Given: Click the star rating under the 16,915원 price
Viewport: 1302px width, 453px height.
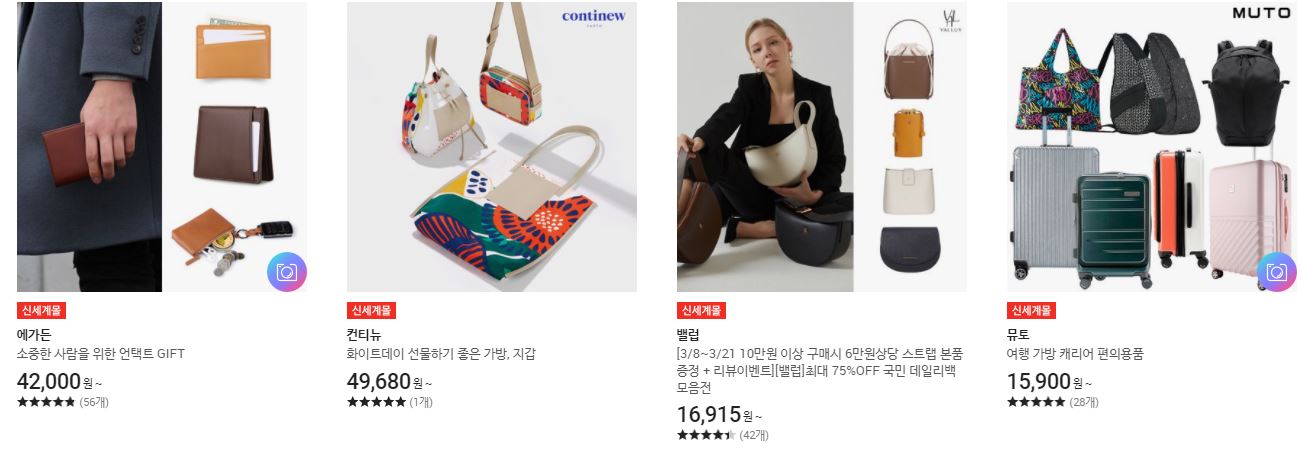Looking at the screenshot, I should click(706, 435).
